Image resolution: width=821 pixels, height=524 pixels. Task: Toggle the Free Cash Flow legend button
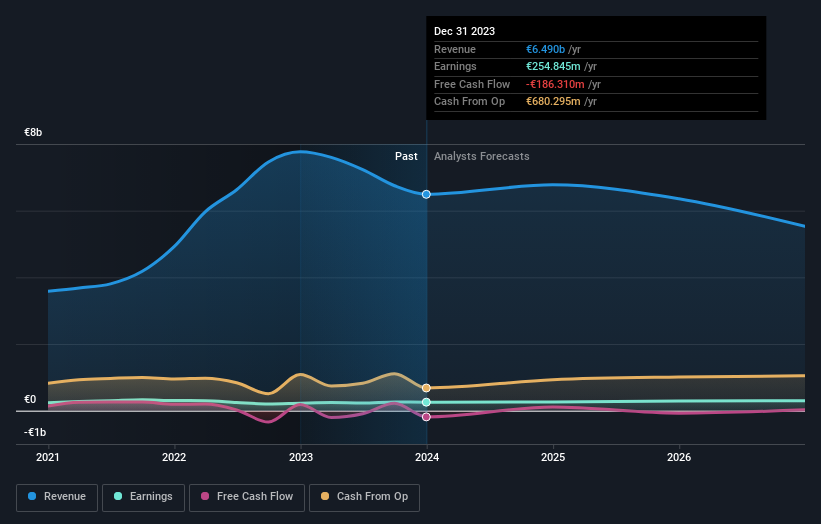(247, 497)
